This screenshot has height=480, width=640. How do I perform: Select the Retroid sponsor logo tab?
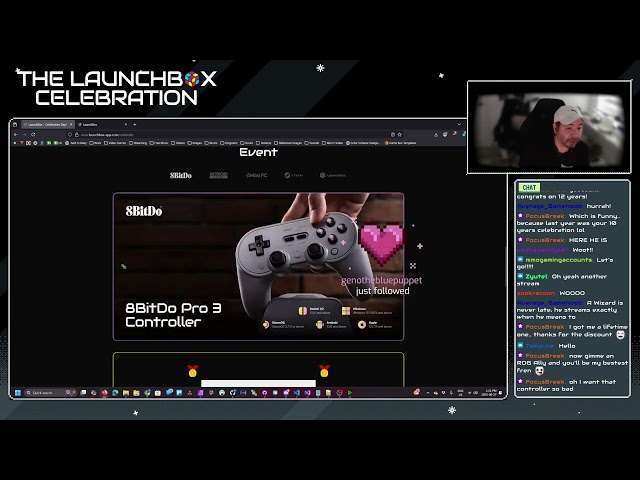click(x=218, y=176)
